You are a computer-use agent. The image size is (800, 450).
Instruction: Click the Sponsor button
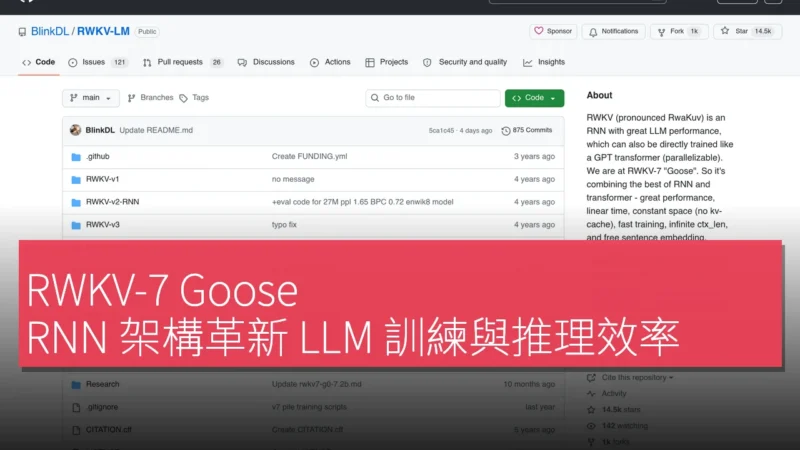[x=553, y=31]
